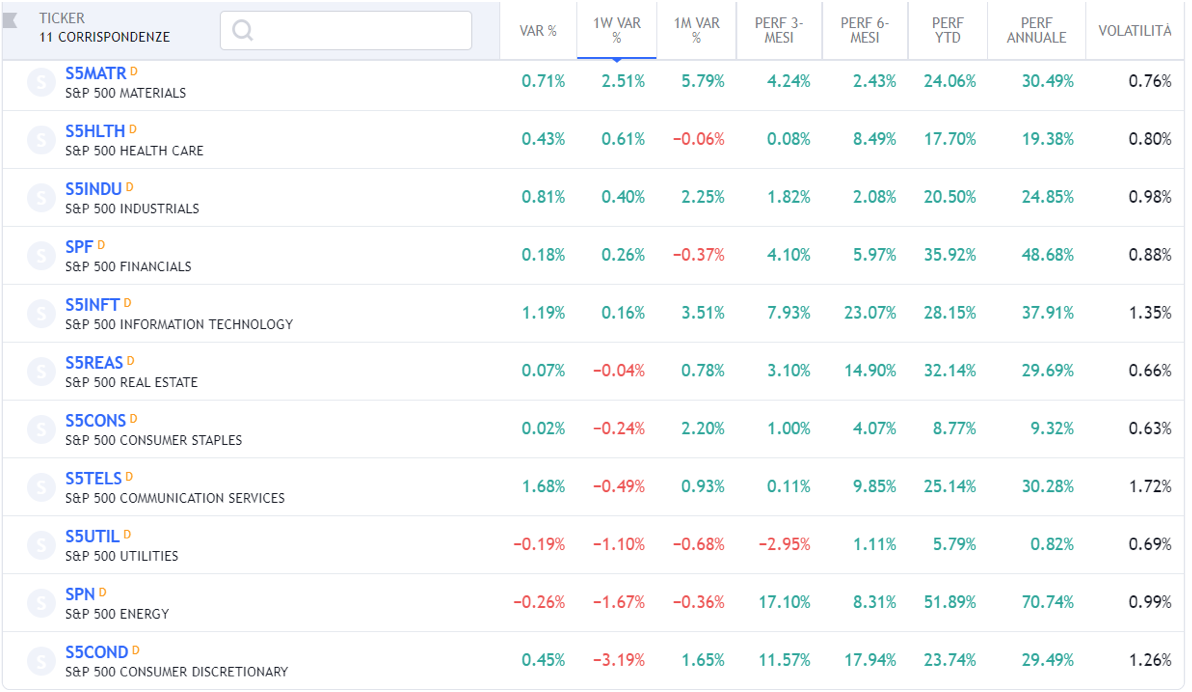Image resolution: width=1192 pixels, height=692 pixels.
Task: Open the SPF Financials ticker link
Action: coord(79,247)
